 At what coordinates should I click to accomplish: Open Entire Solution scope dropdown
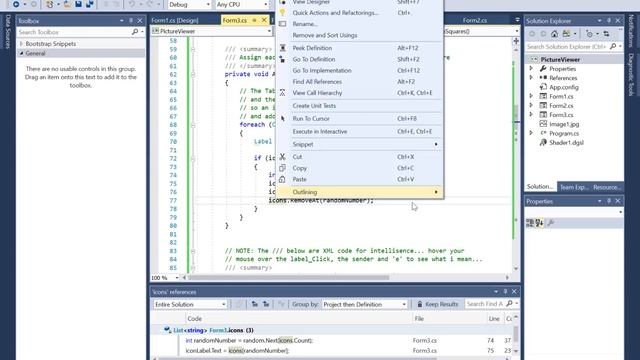(x=190, y=304)
